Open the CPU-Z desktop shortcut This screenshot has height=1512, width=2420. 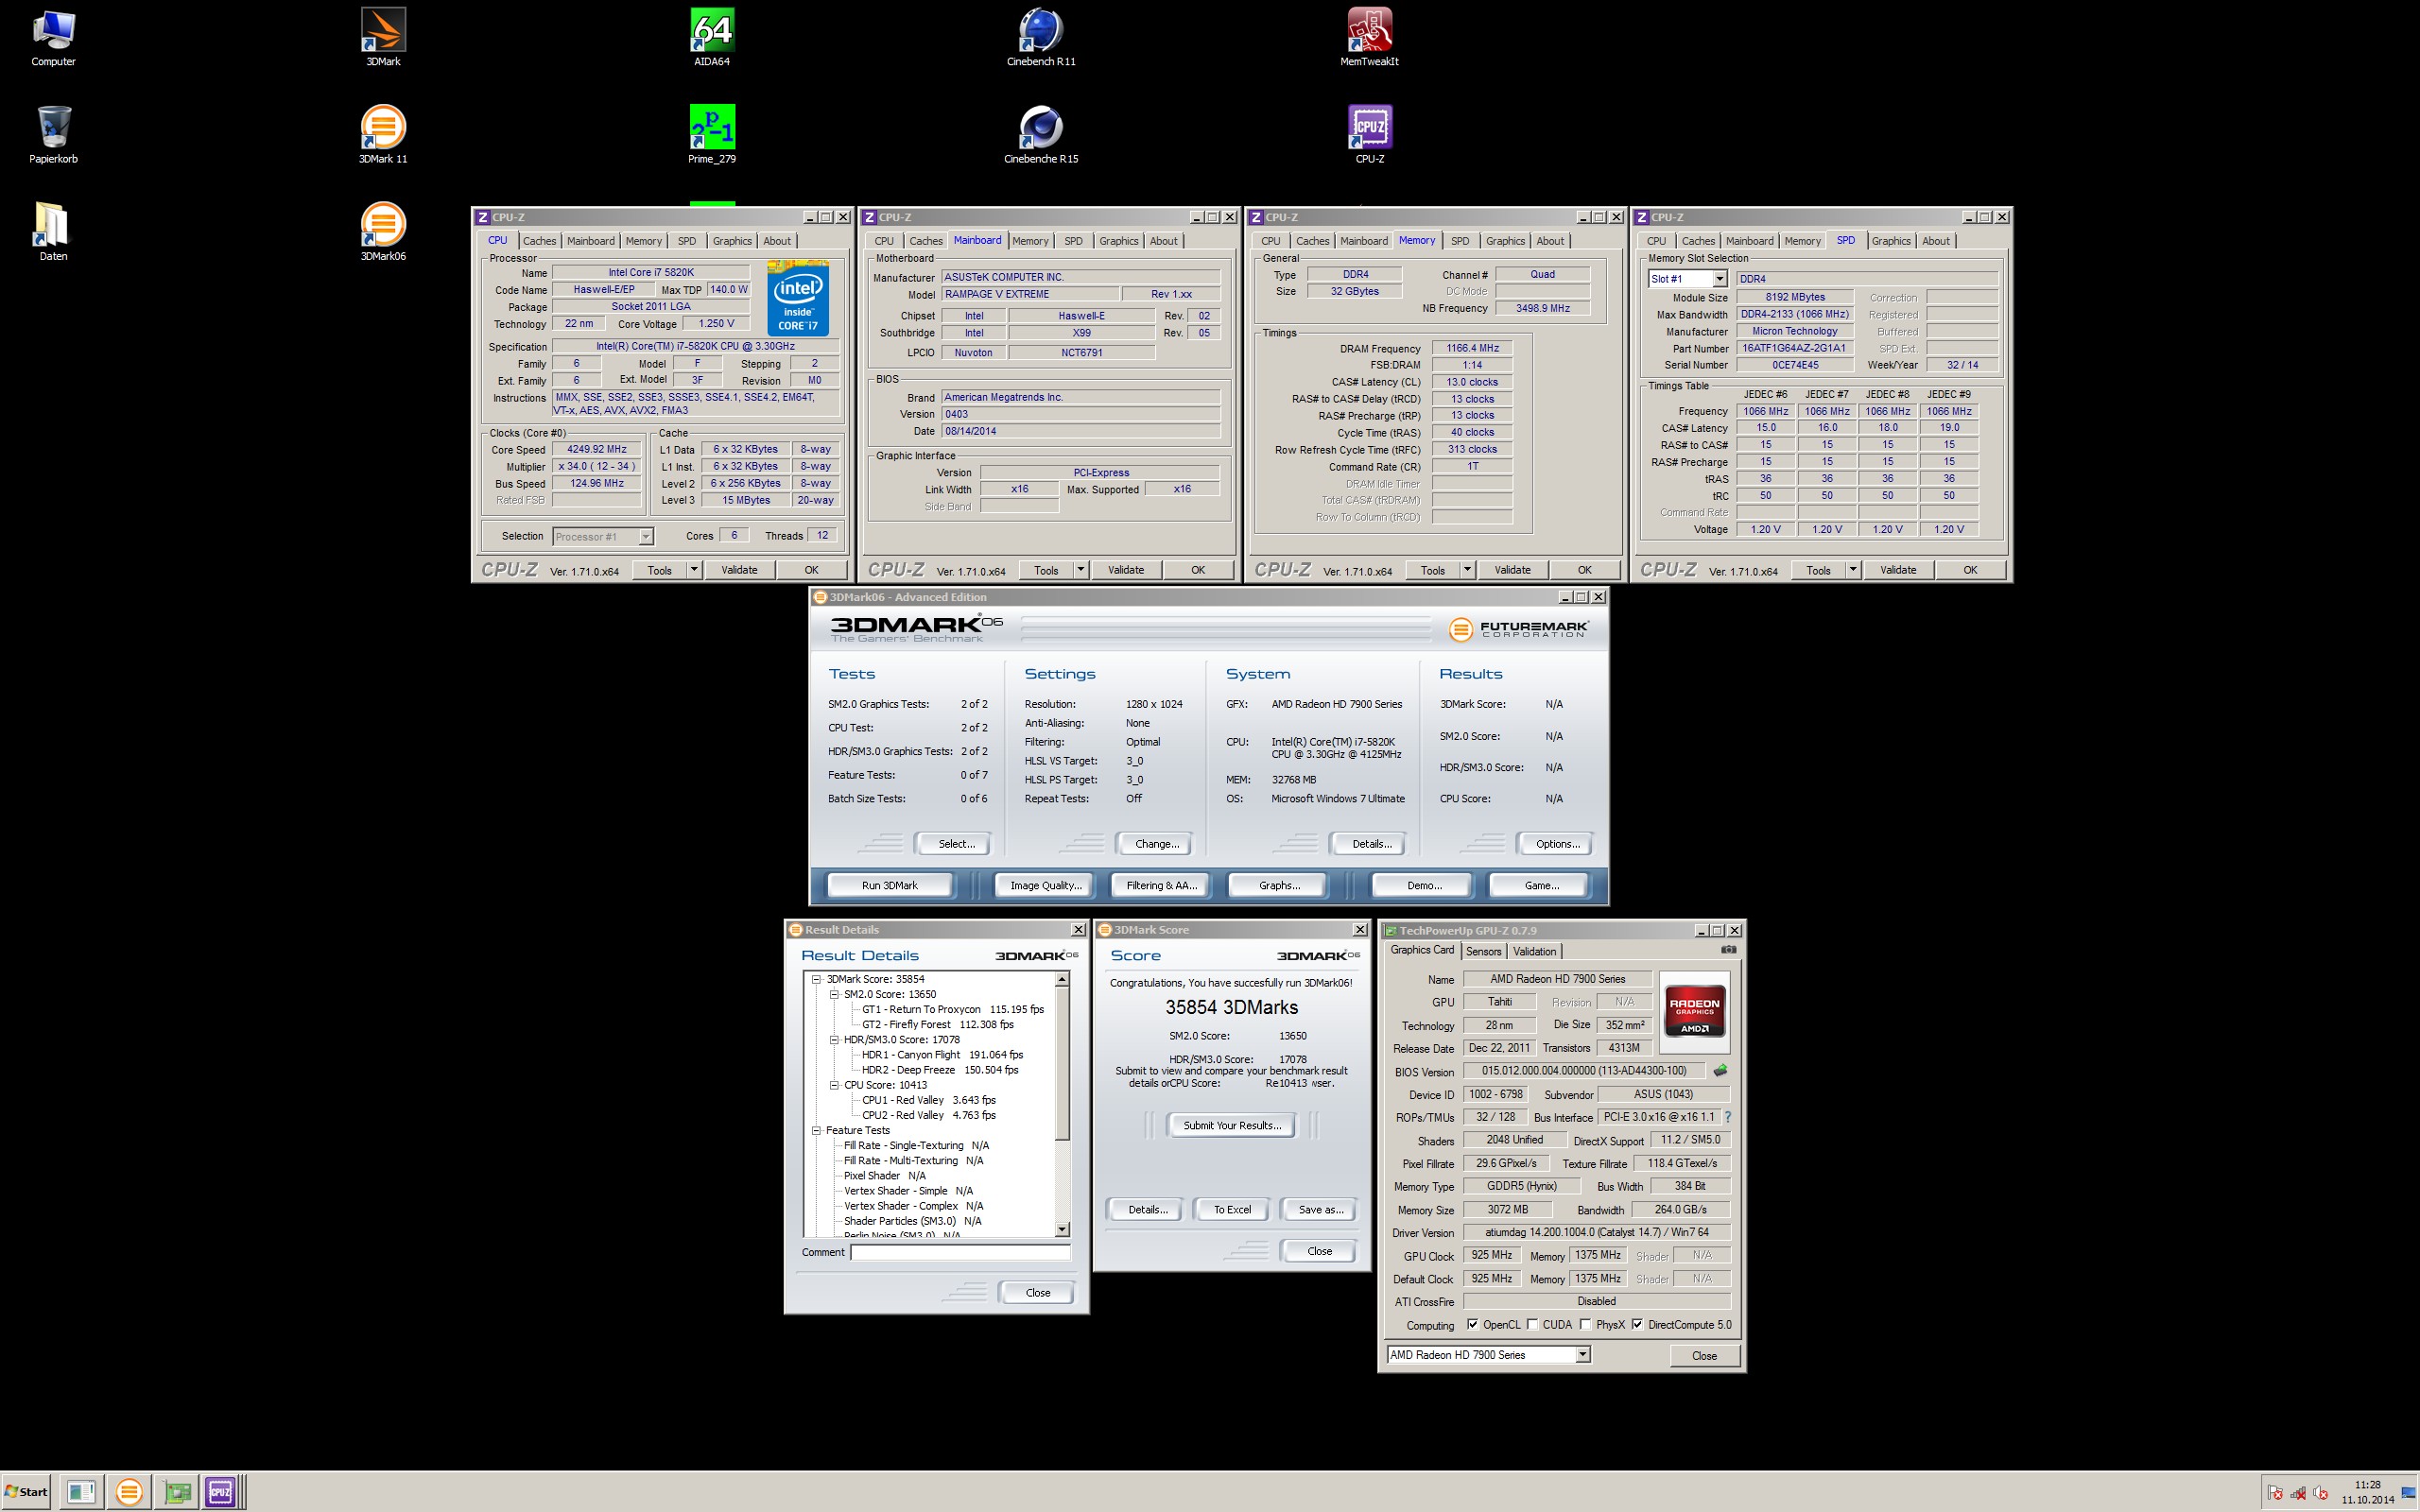1370,134
